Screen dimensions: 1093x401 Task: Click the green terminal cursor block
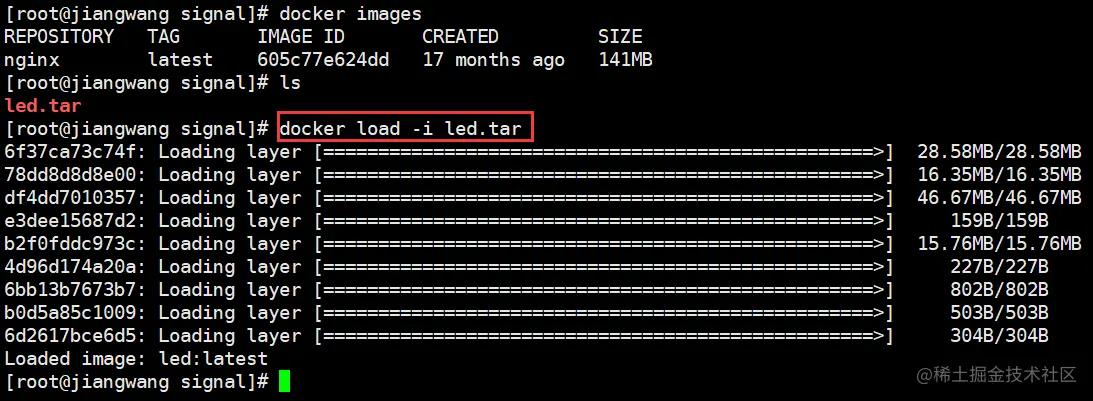coord(284,381)
